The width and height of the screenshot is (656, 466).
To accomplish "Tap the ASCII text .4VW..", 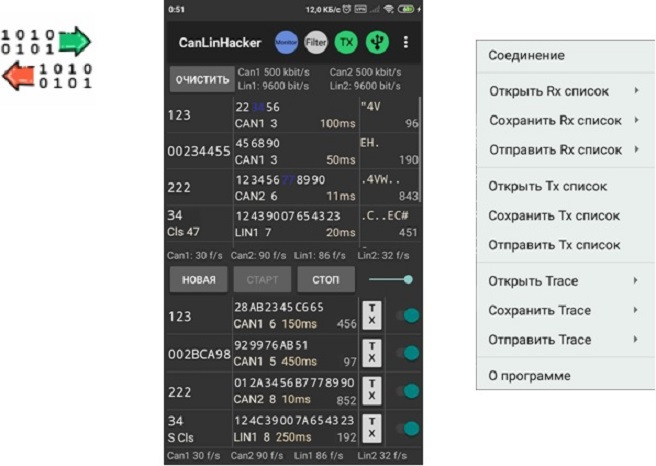I will pyautogui.click(x=380, y=180).
